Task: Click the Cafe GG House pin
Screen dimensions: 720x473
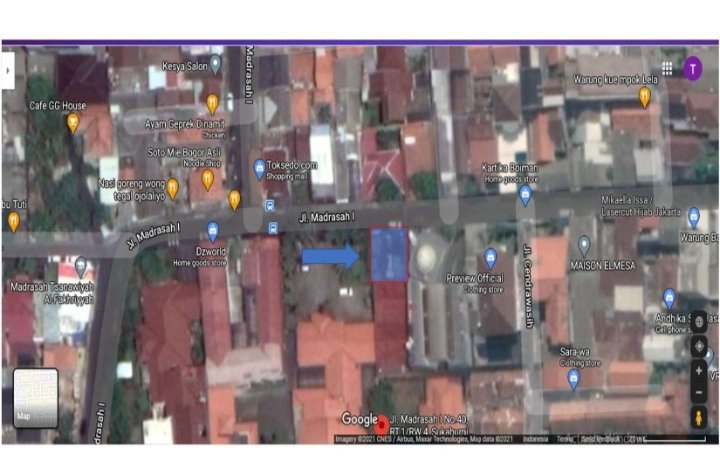Action: tap(73, 123)
